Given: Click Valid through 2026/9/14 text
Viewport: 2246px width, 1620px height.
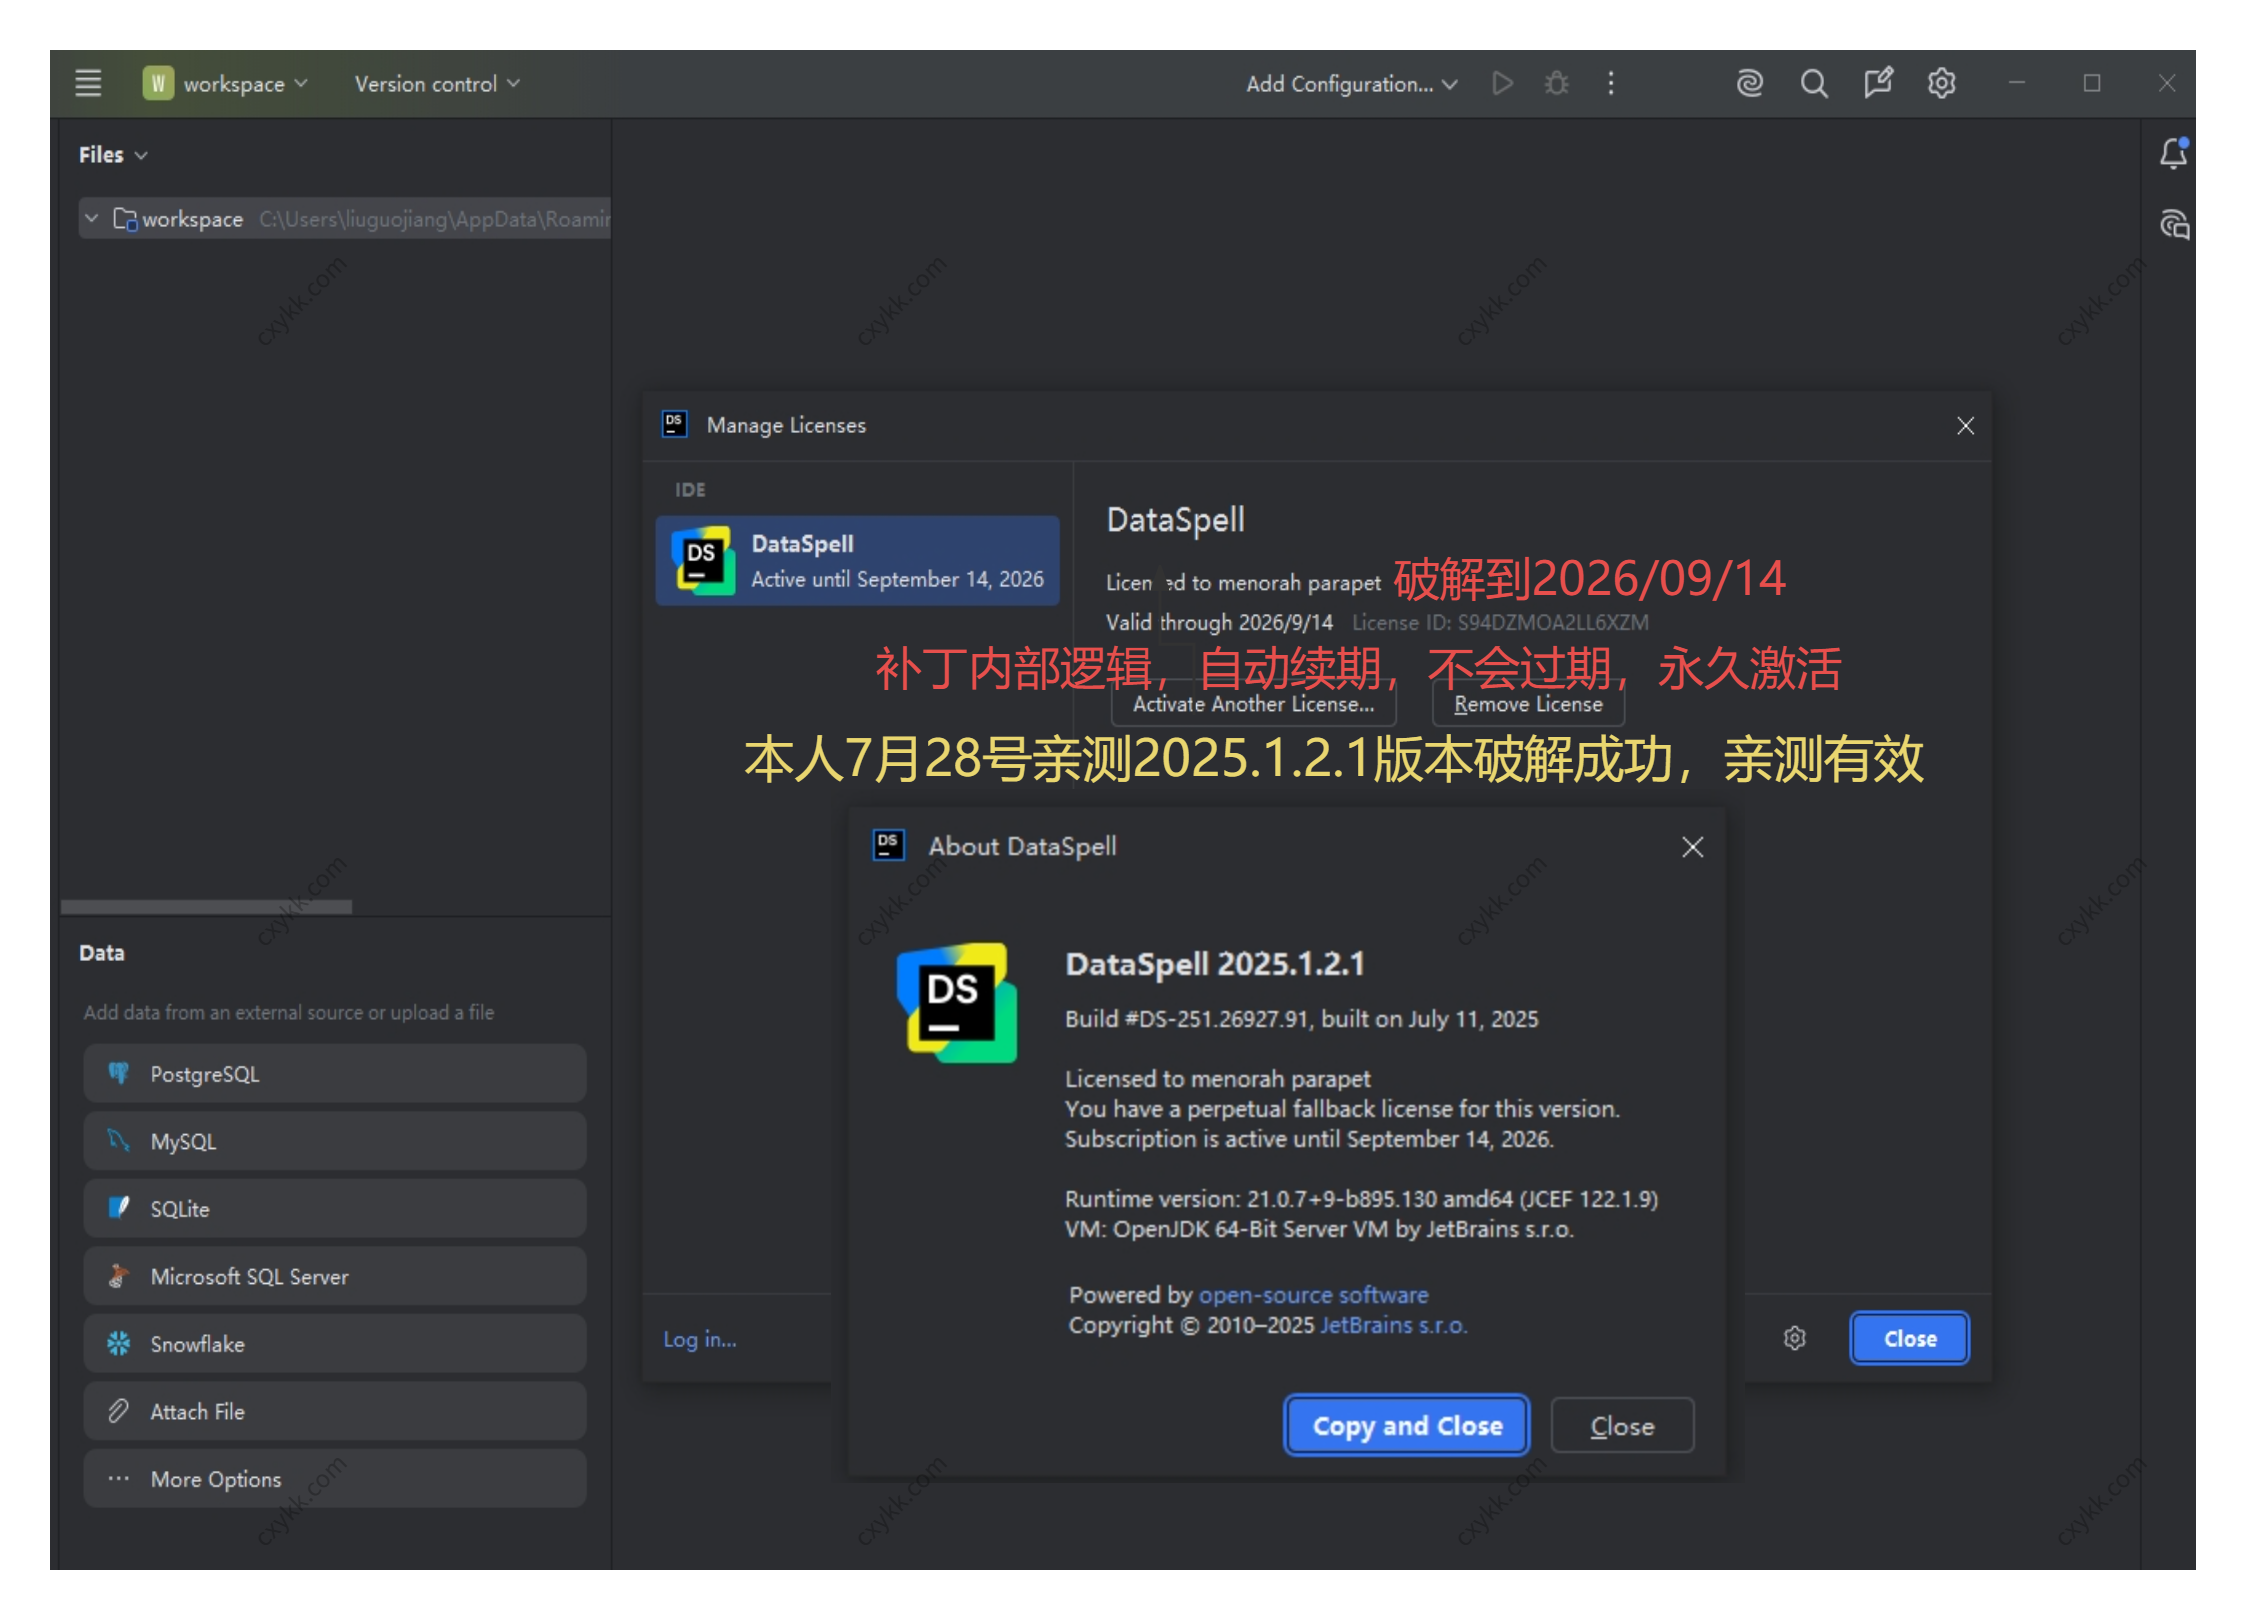Looking at the screenshot, I should click(1218, 622).
